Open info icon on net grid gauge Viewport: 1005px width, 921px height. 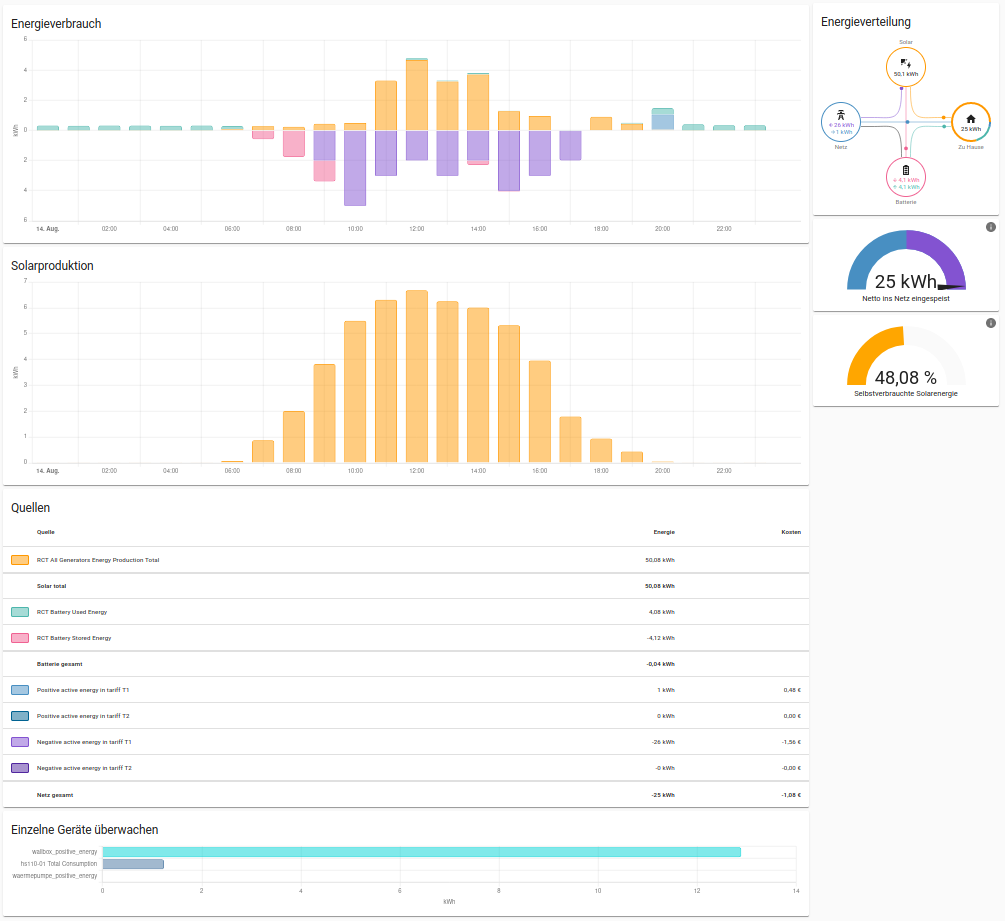[991, 227]
